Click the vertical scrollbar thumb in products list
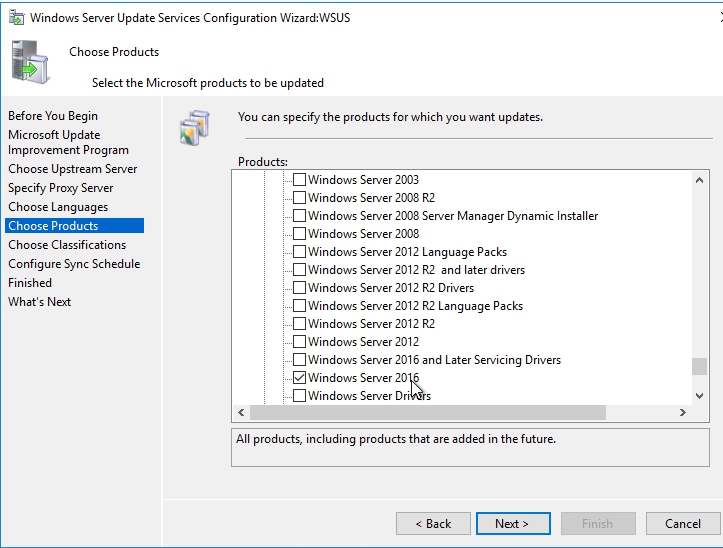The width and height of the screenshot is (723, 548). [x=699, y=366]
